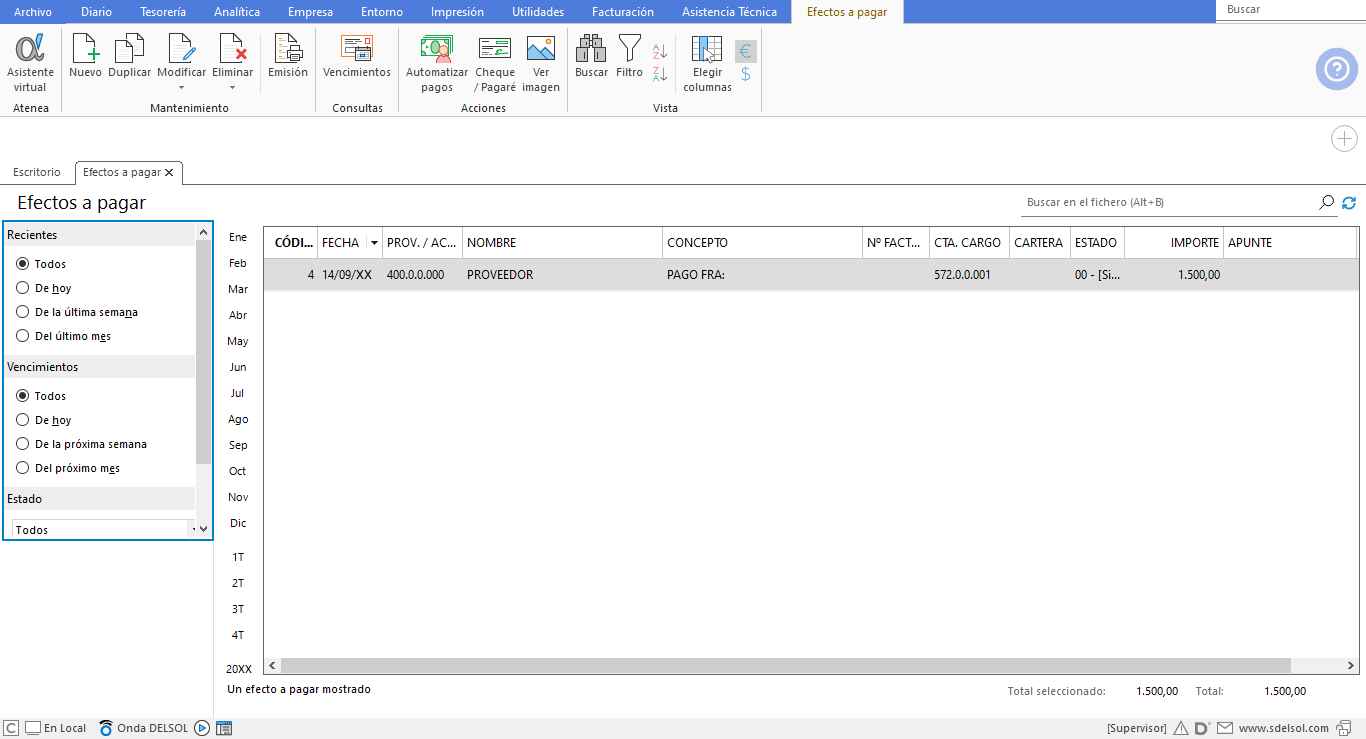Expand the Eliminar dropdown arrow
Viewport: 1366px width, 739px height.
[x=232, y=87]
